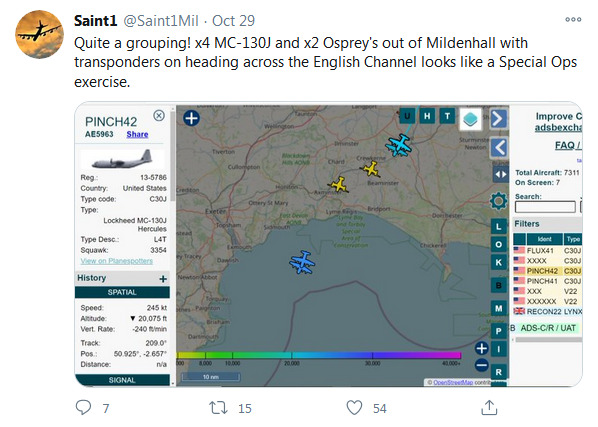The width and height of the screenshot is (598, 427).
Task: Click the reply speech bubble icon
Action: (84, 408)
